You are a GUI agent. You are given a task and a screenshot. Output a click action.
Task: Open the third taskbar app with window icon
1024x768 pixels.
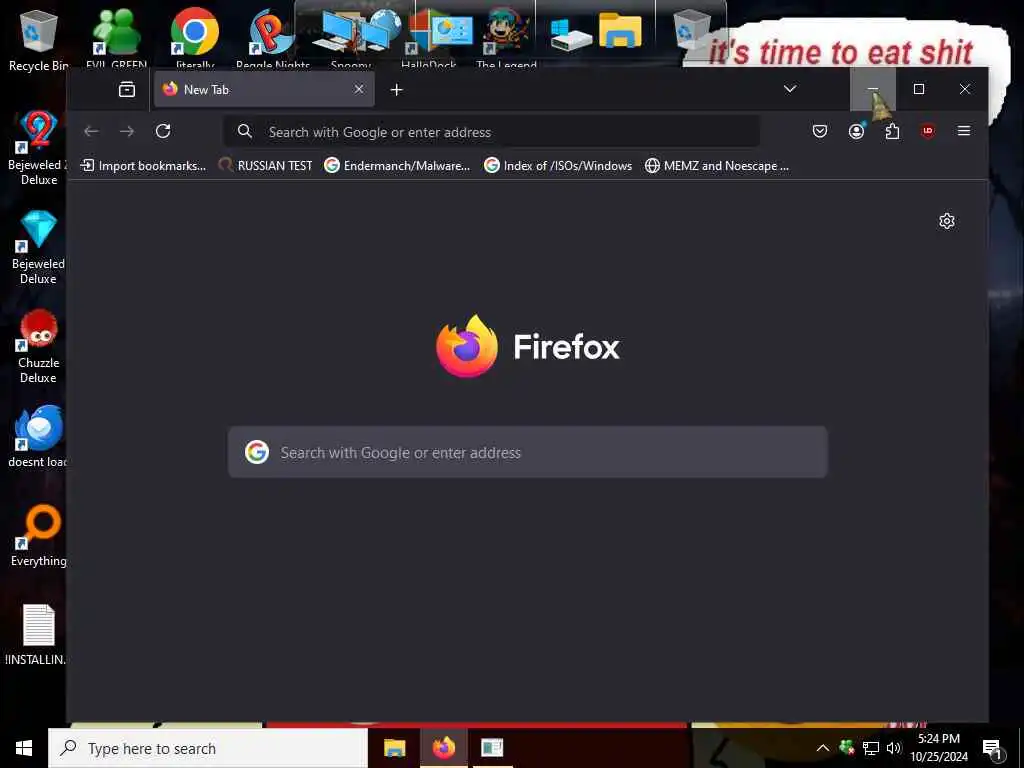pyautogui.click(x=492, y=748)
